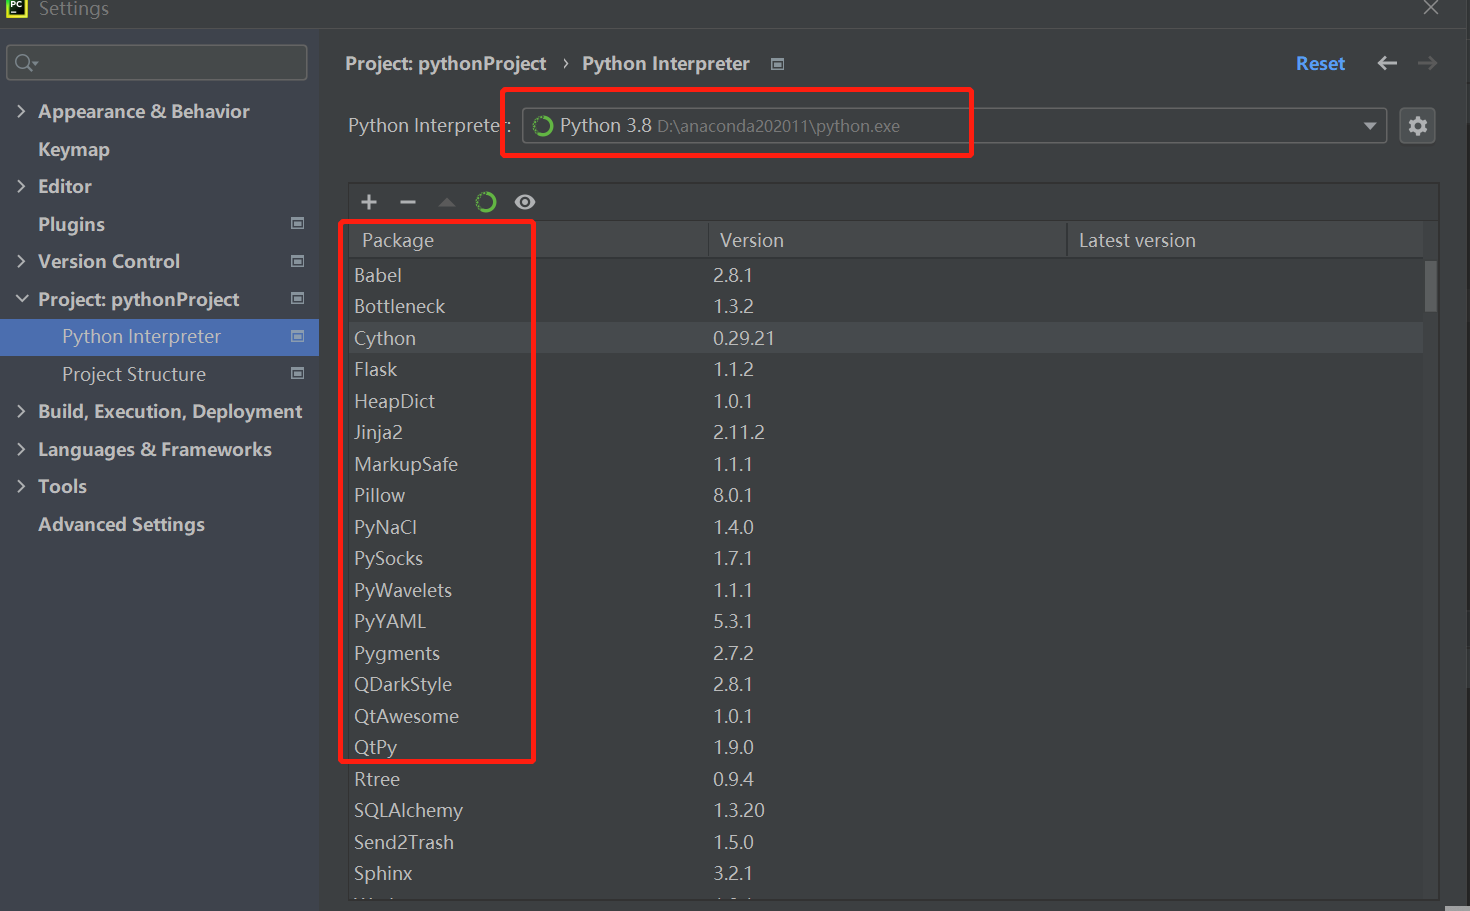Viewport: 1470px width, 911px height.
Task: Click the back navigation arrow
Action: pyautogui.click(x=1387, y=63)
